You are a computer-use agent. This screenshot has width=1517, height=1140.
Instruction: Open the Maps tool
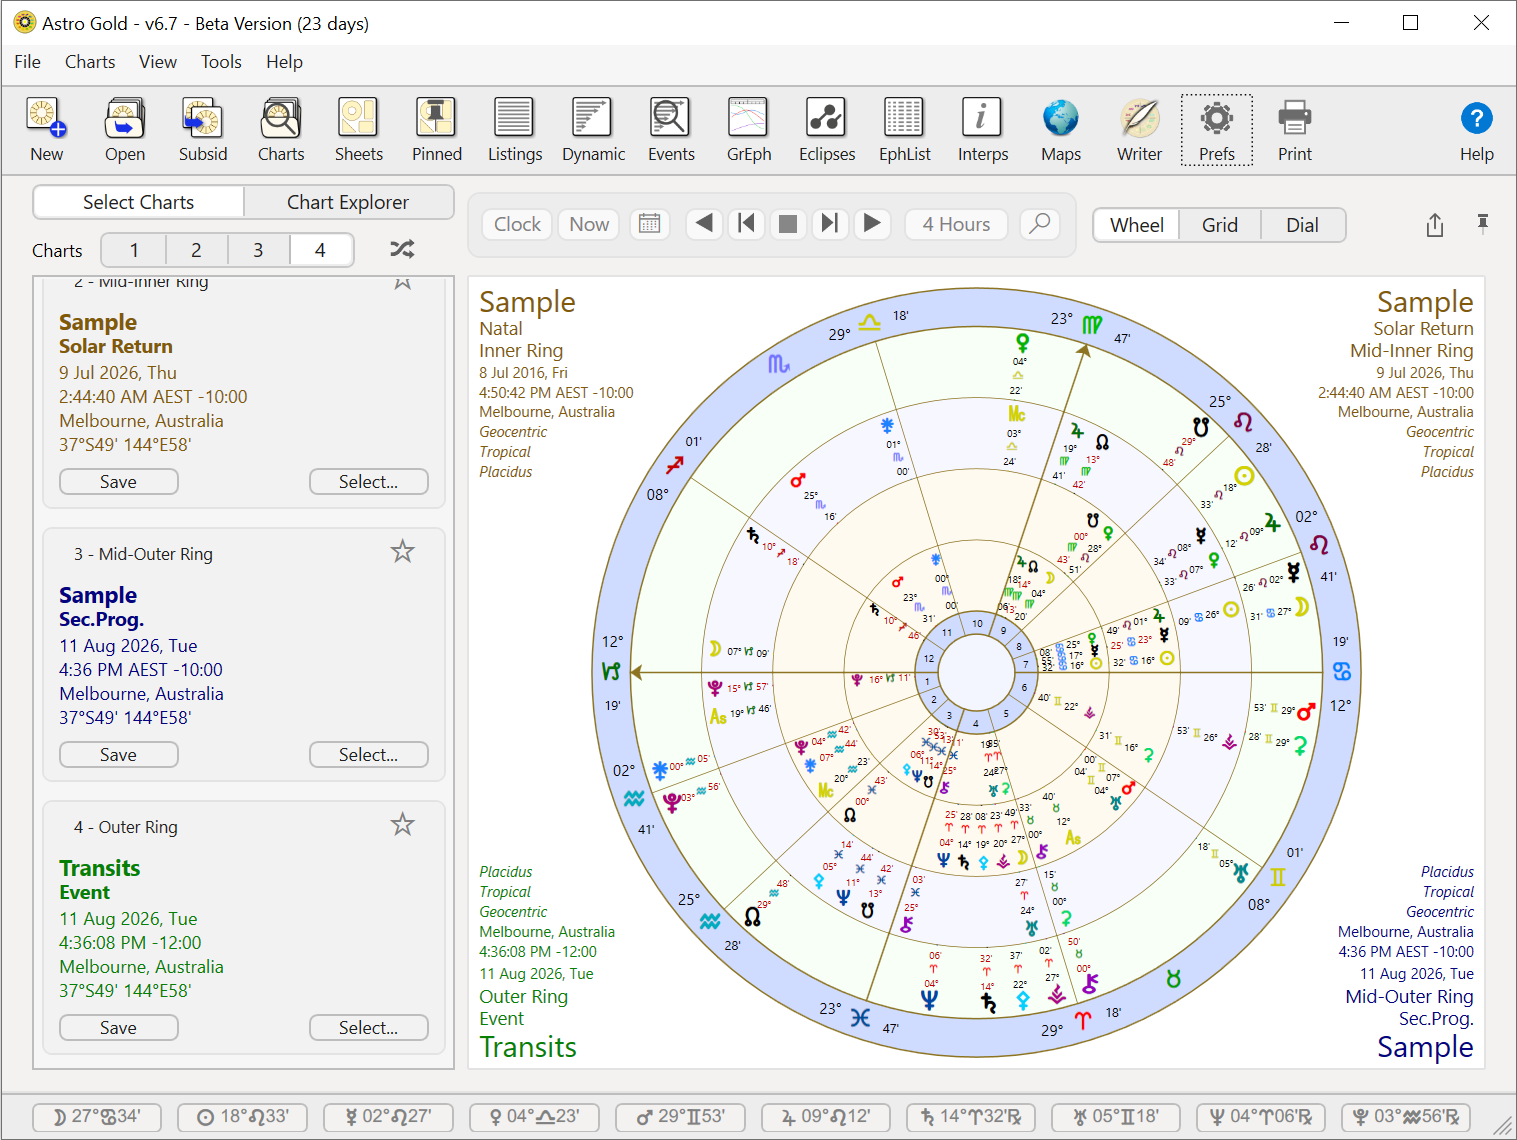(1061, 130)
